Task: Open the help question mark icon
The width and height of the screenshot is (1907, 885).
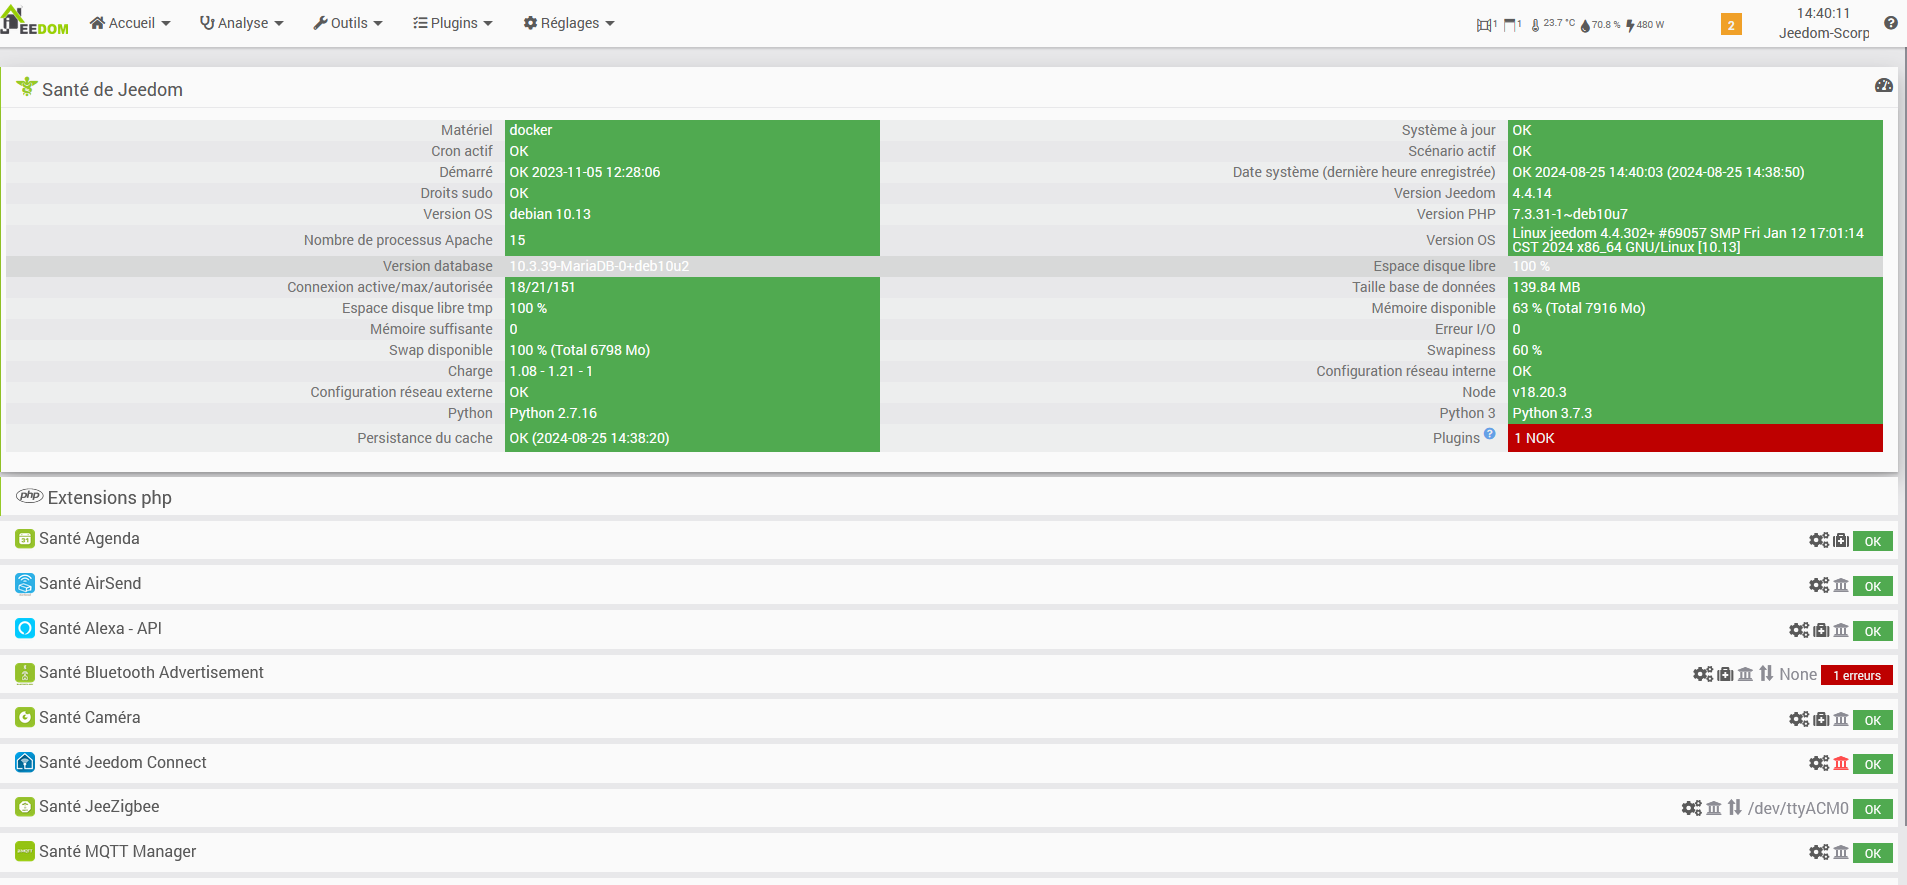Action: coord(1890,23)
